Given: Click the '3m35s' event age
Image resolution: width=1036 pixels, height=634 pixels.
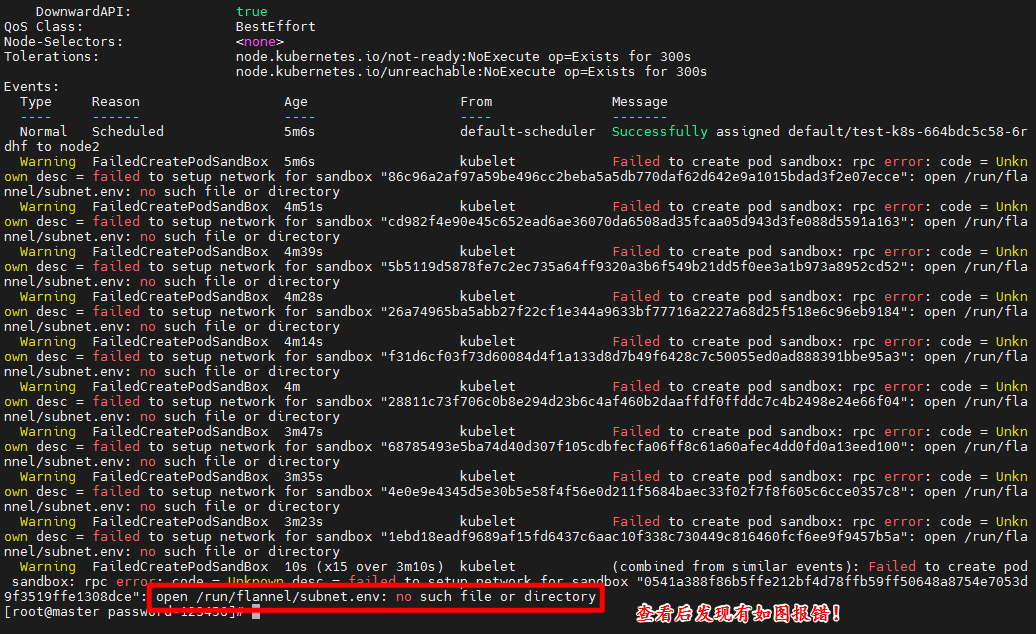Looking at the screenshot, I should pyautogui.click(x=303, y=476).
